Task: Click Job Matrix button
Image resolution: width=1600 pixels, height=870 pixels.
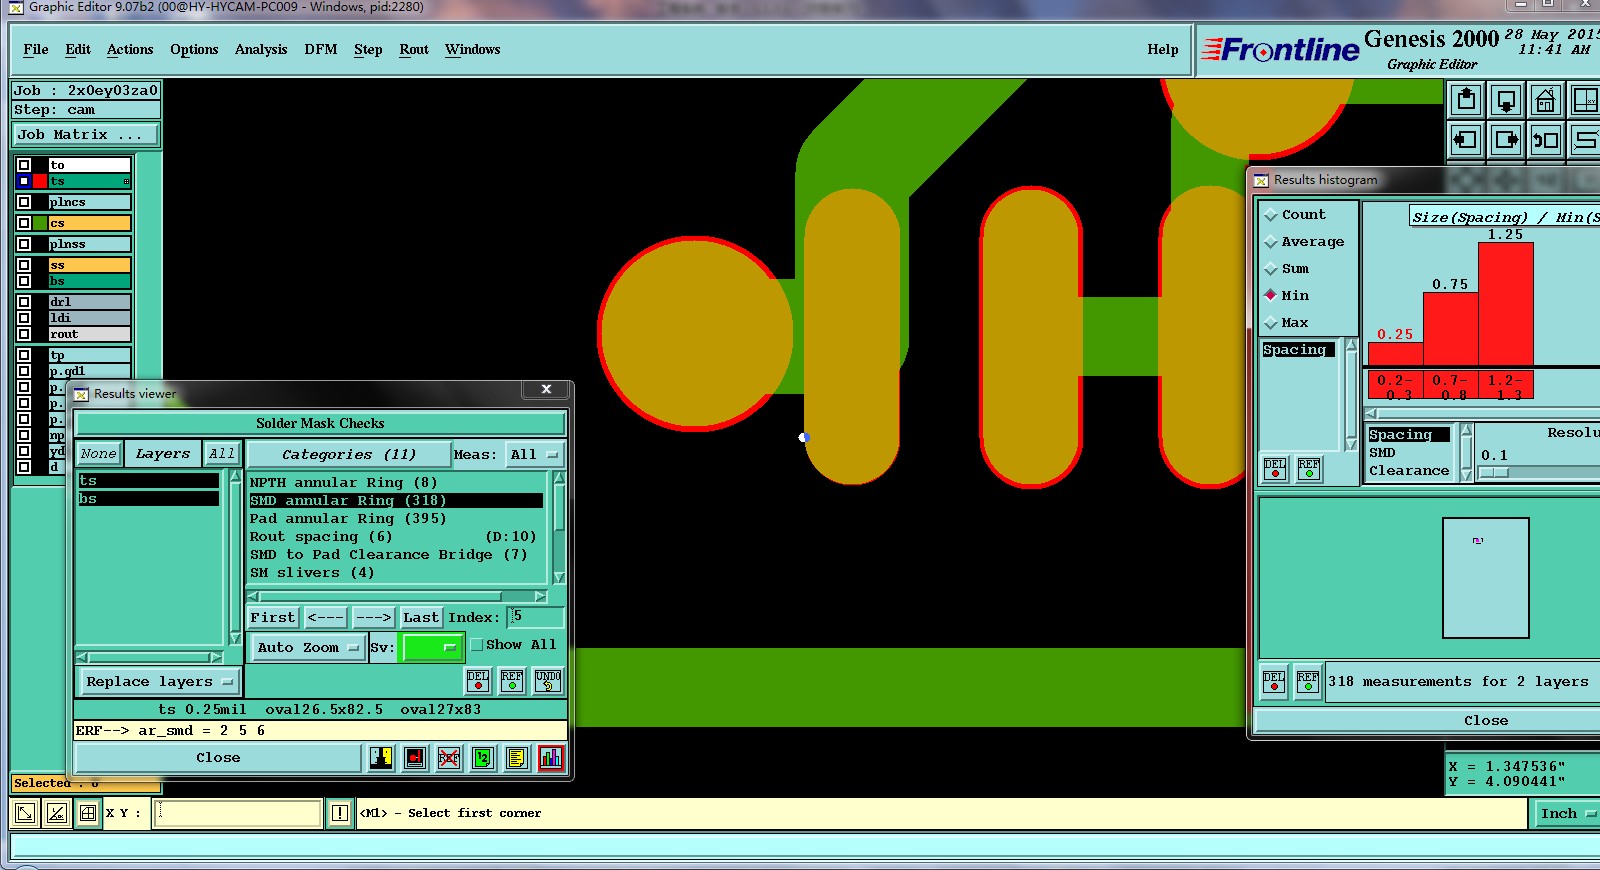Action: pos(85,134)
